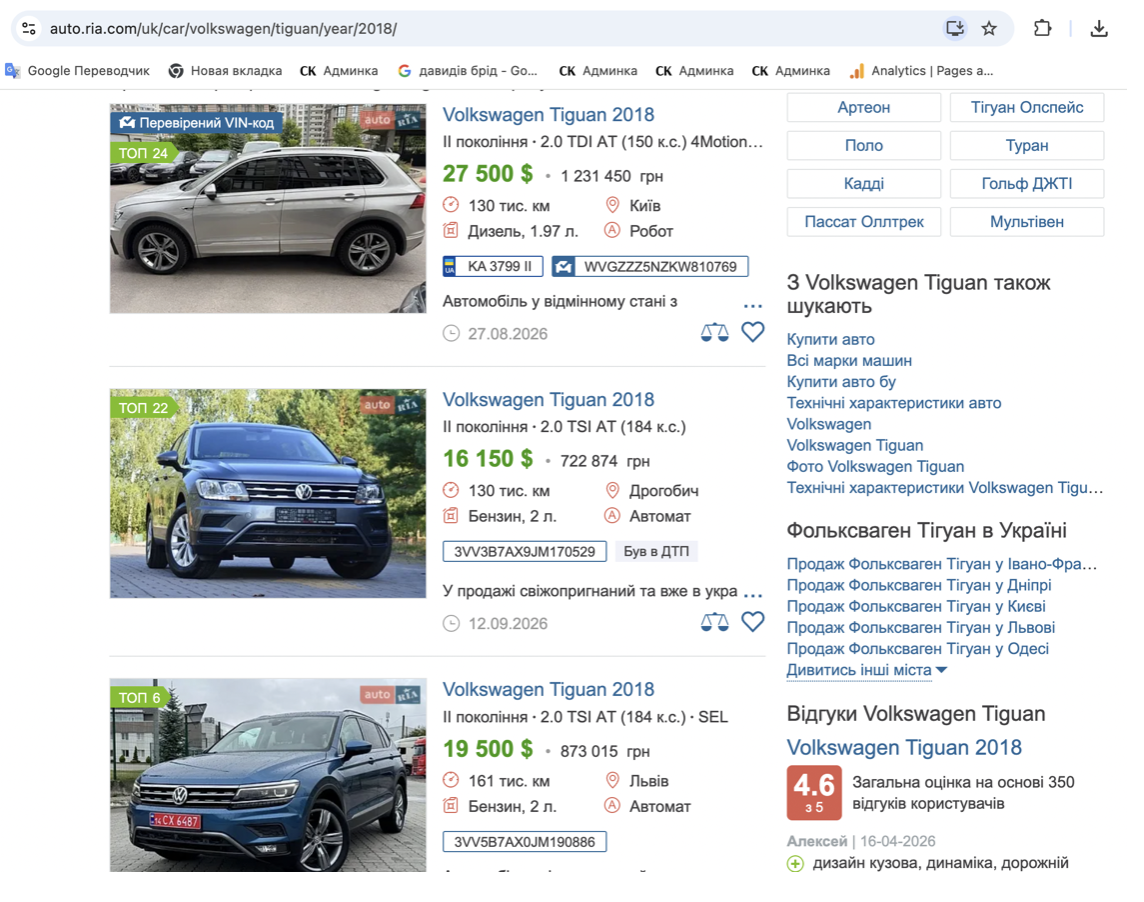The image size is (1144, 902).
Task: Expand description of the Київ Tiguan listing
Action: pyautogui.click(x=753, y=305)
